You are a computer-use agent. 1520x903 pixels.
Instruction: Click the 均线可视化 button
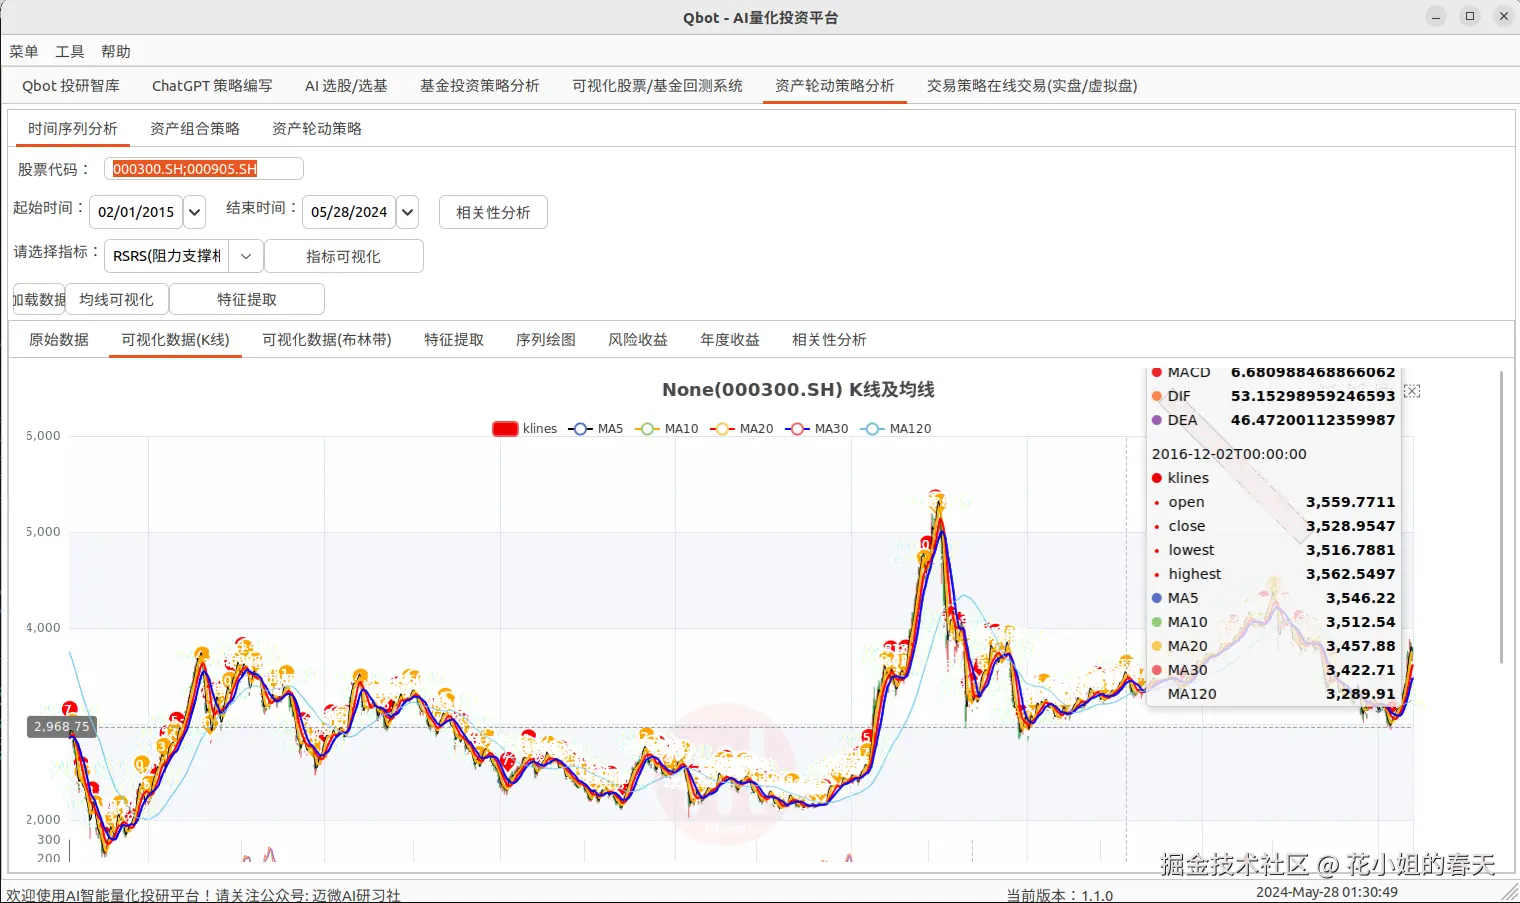click(x=117, y=299)
